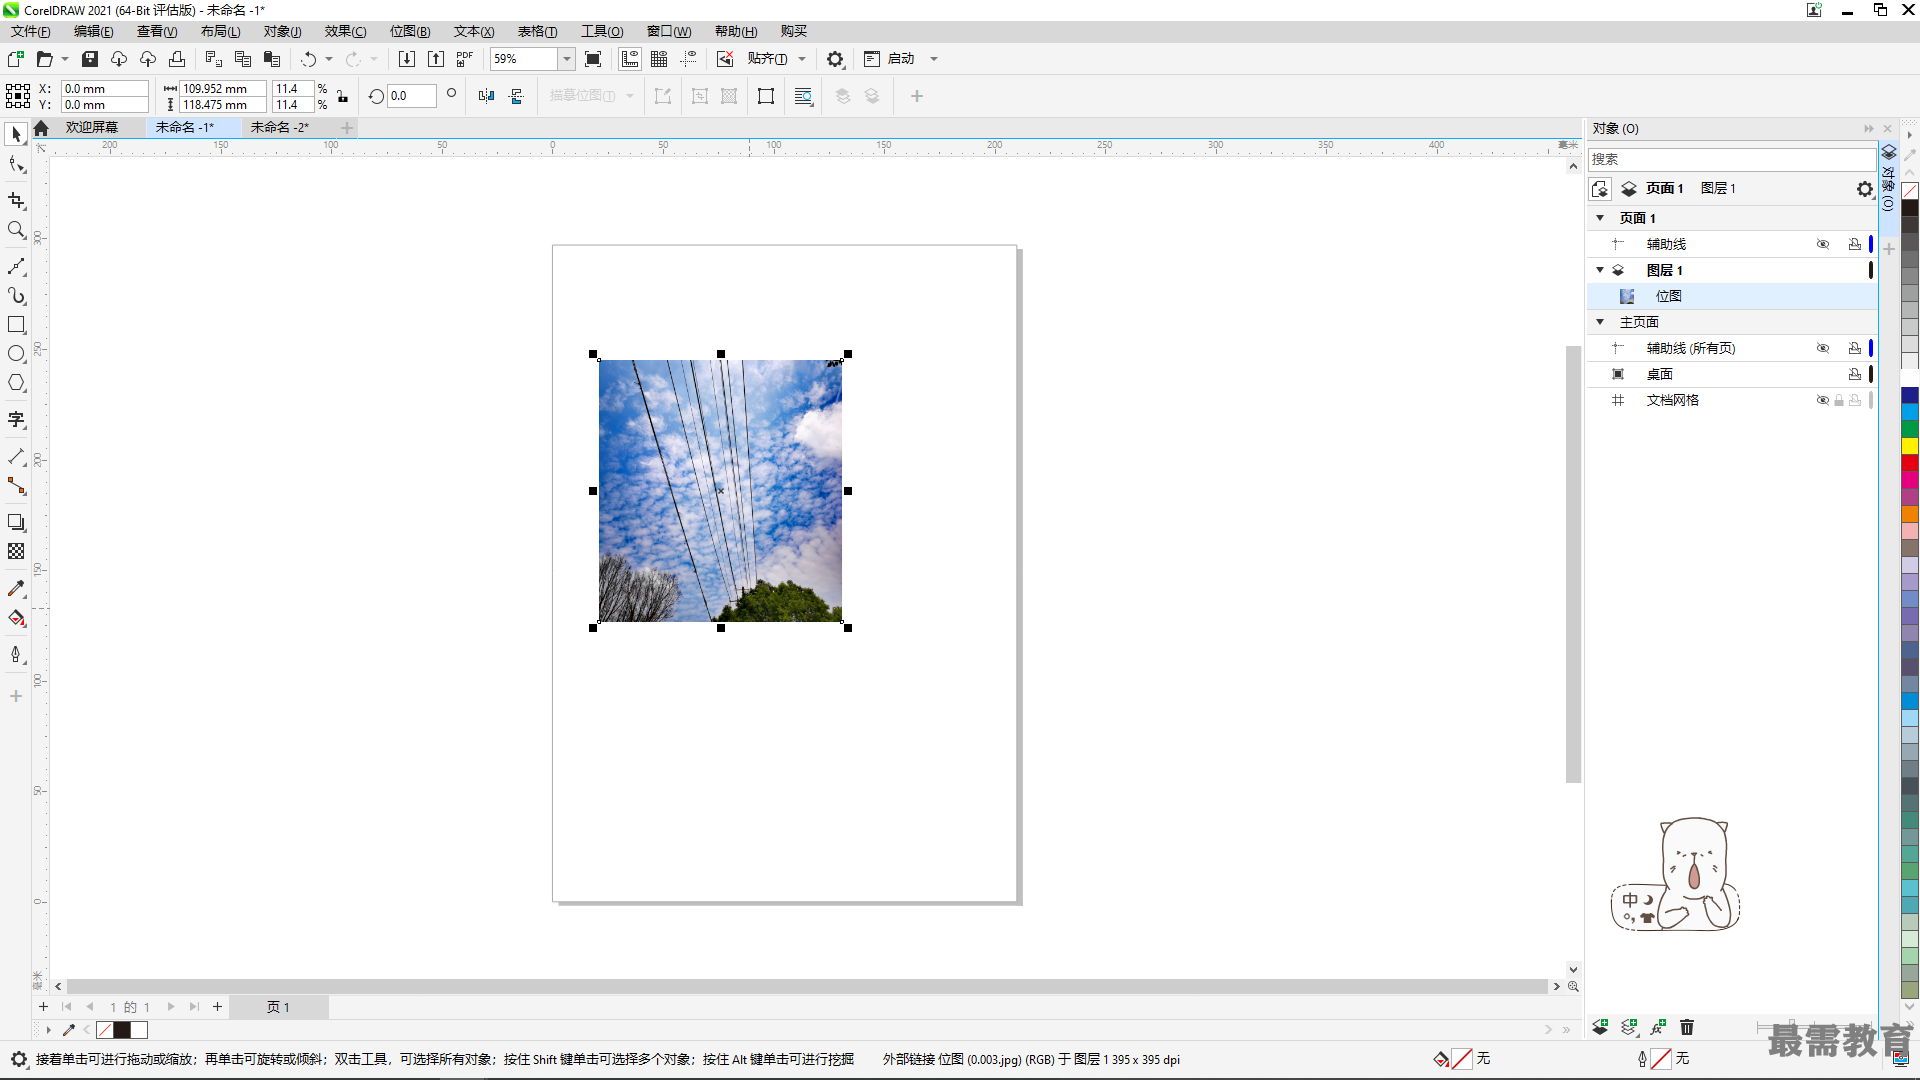Click the Undo arrow icon
The width and height of the screenshot is (1920, 1080).
coord(308,59)
